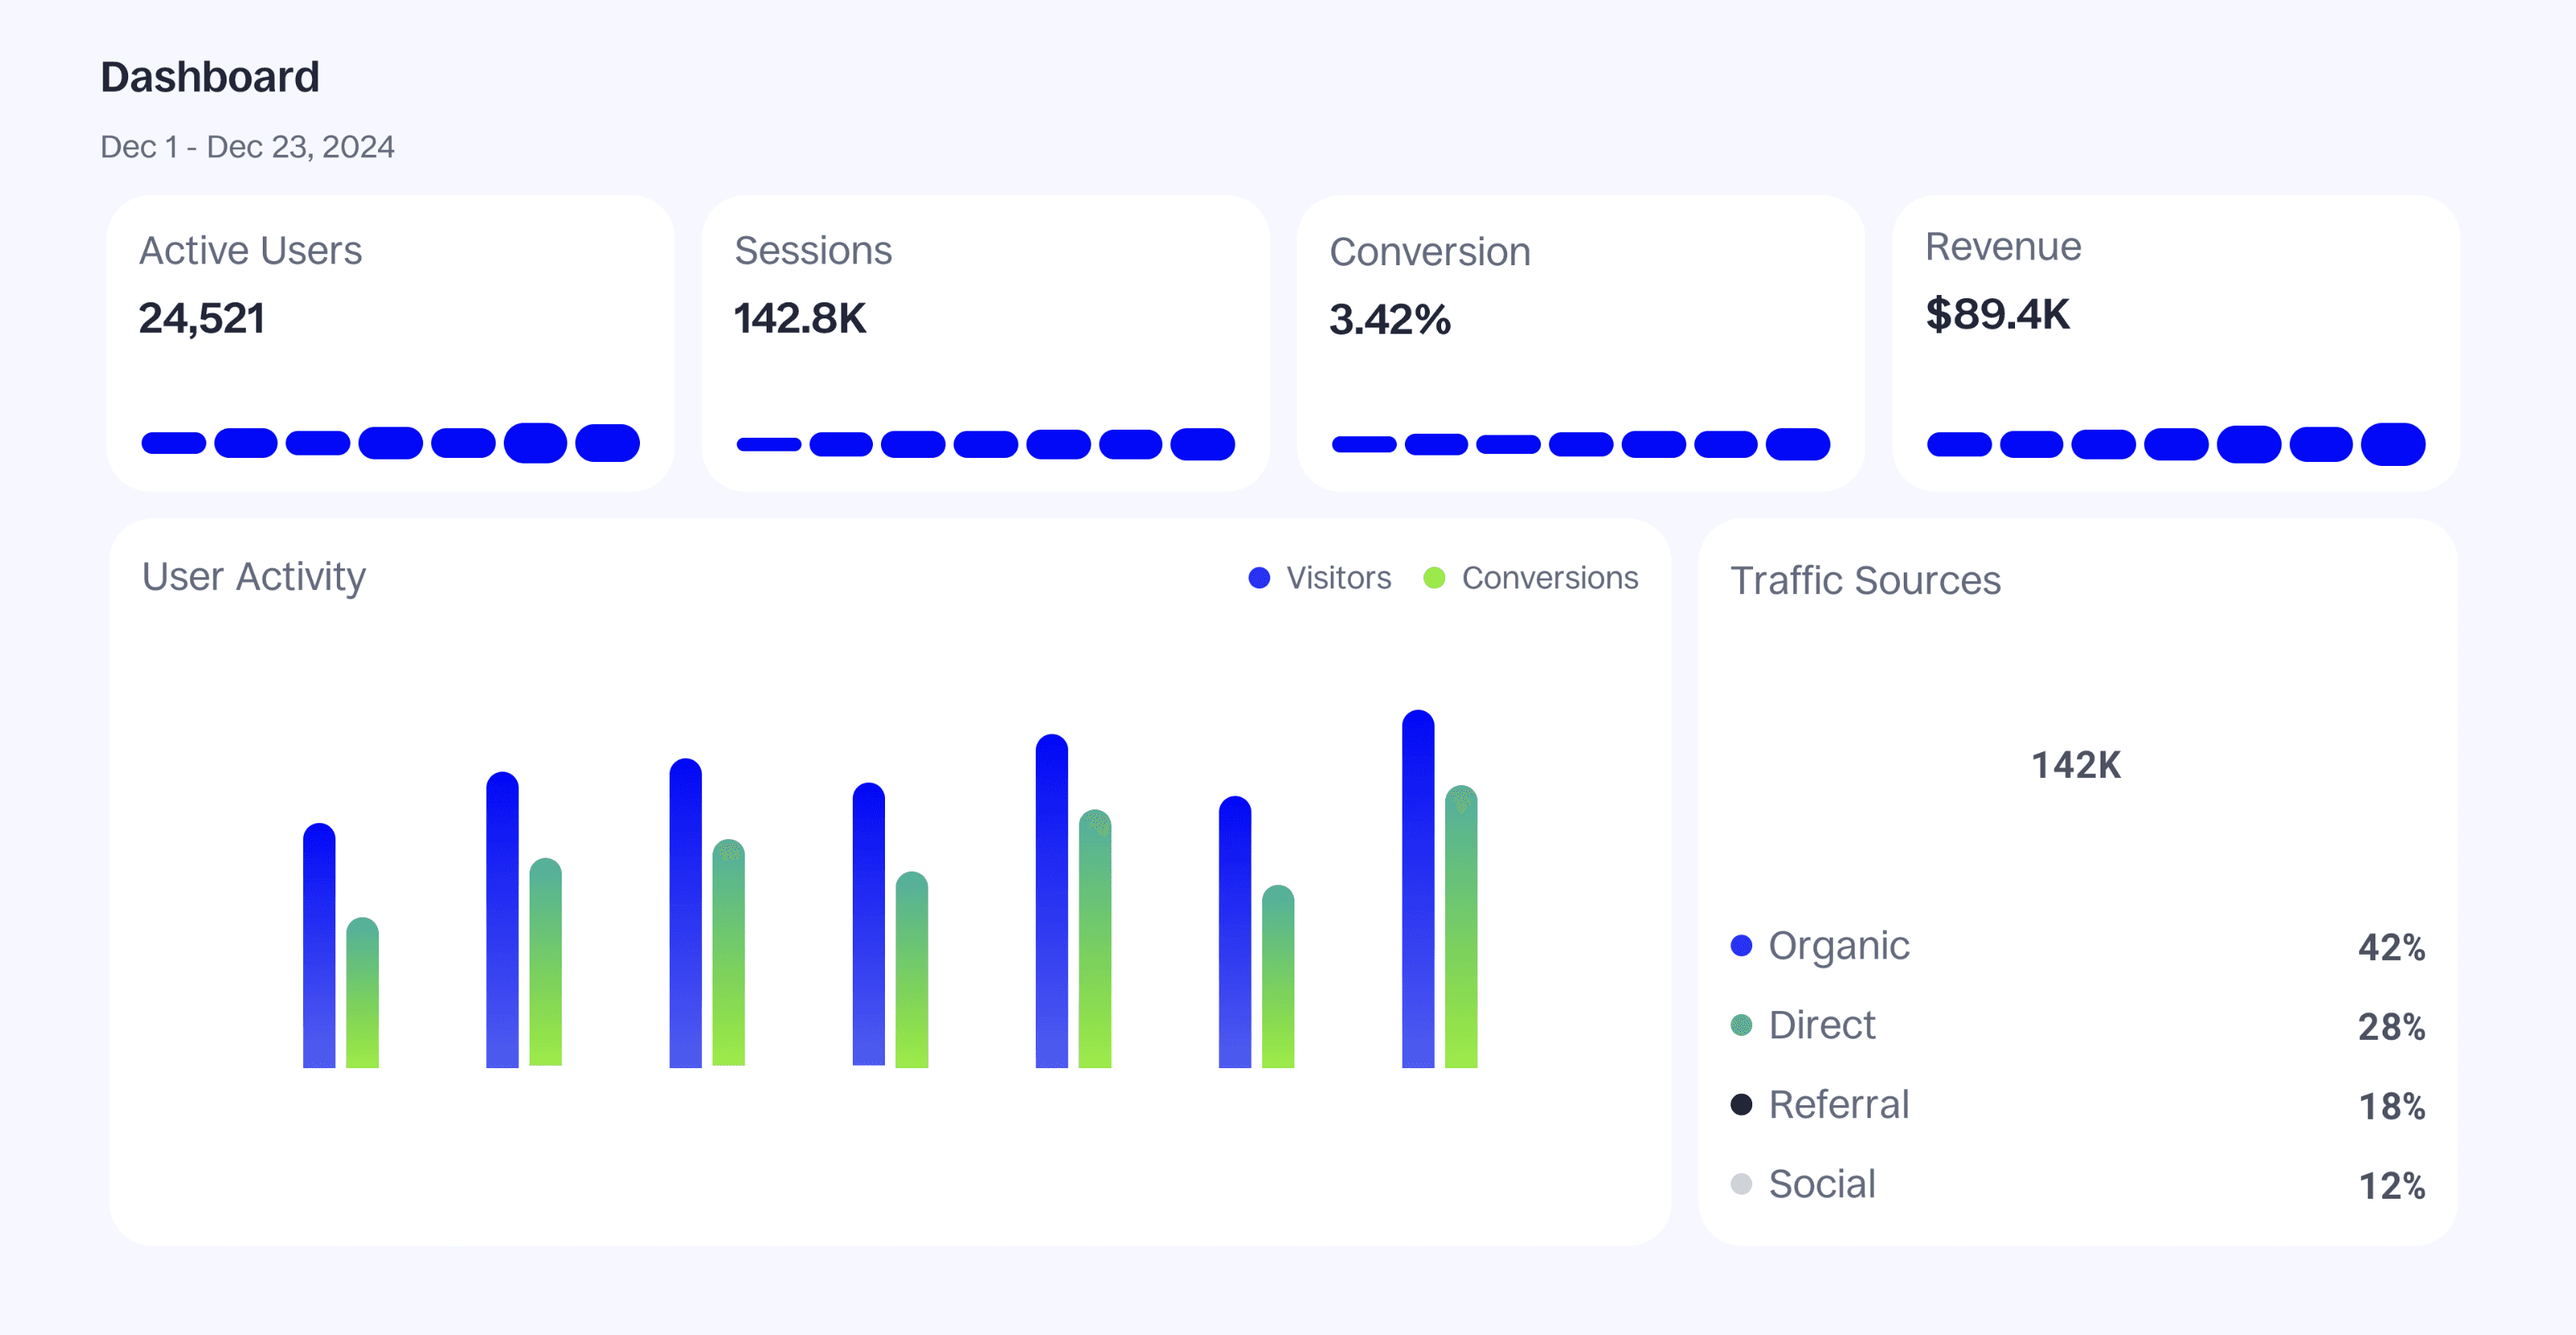Click the Conversions legend green dot
Screen dimensions: 2576x1335
pos(1434,578)
